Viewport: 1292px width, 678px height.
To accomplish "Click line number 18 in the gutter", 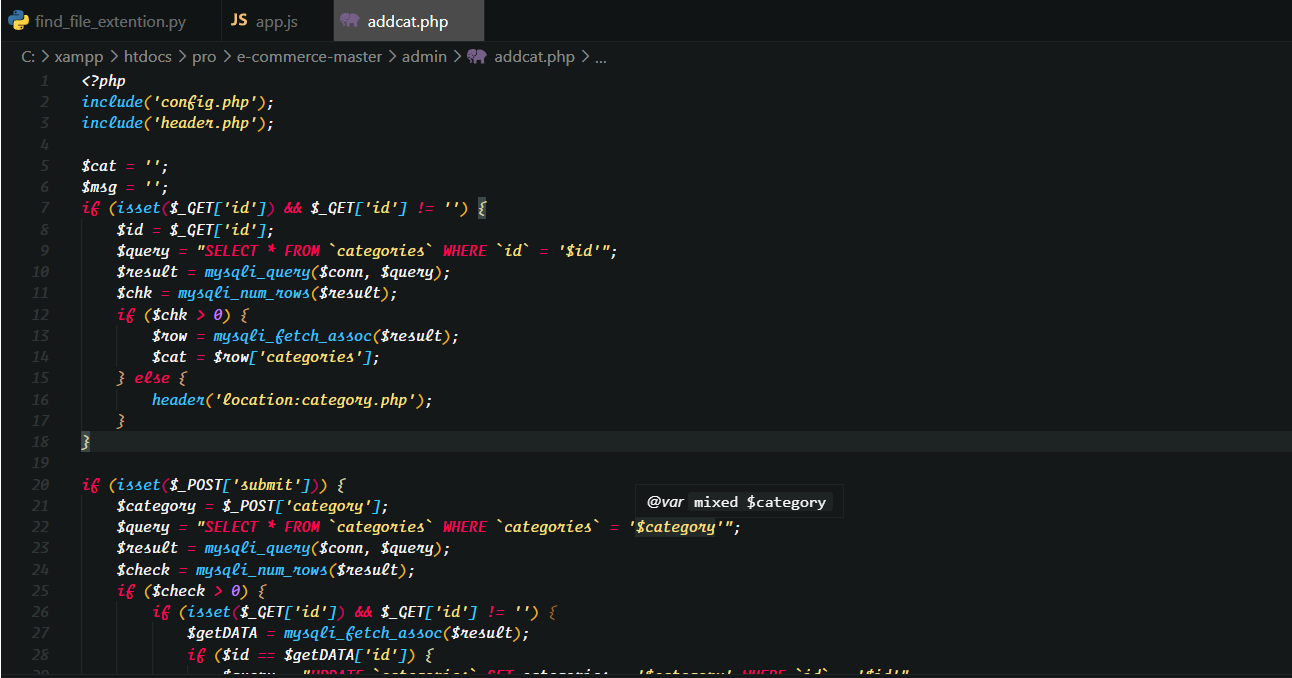I will pyautogui.click(x=41, y=442).
